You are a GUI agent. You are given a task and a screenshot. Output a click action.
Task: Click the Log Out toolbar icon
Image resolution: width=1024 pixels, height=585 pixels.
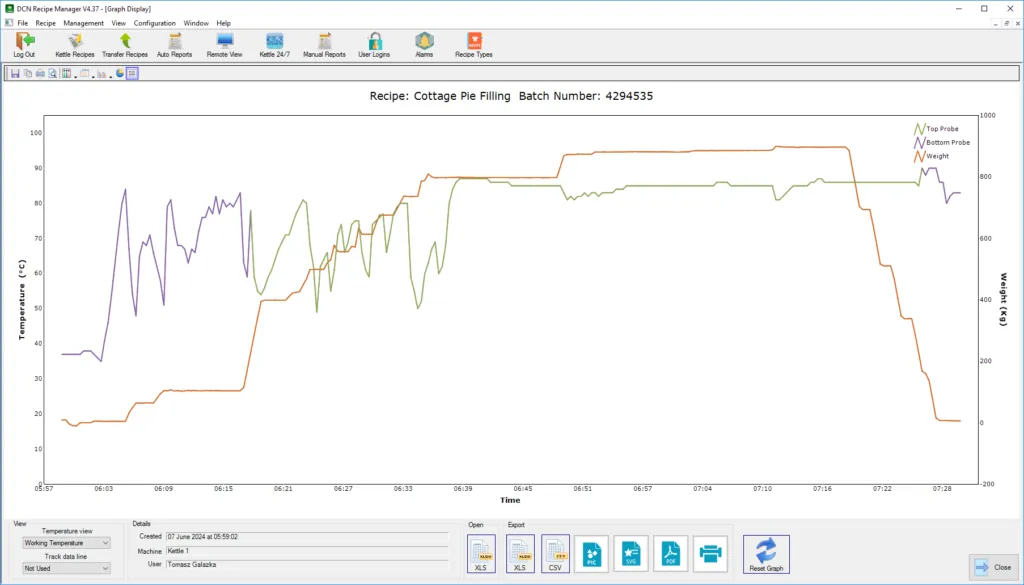point(24,45)
